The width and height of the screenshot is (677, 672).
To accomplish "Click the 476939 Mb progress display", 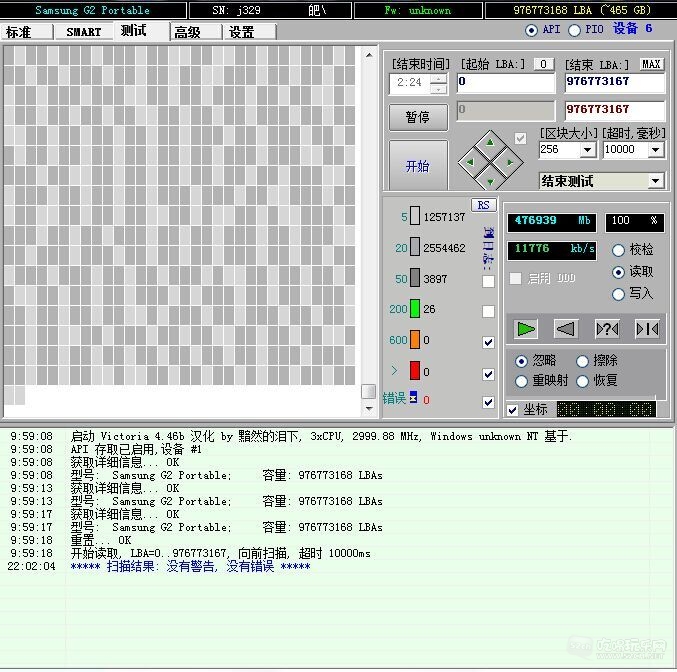I will coord(551,222).
